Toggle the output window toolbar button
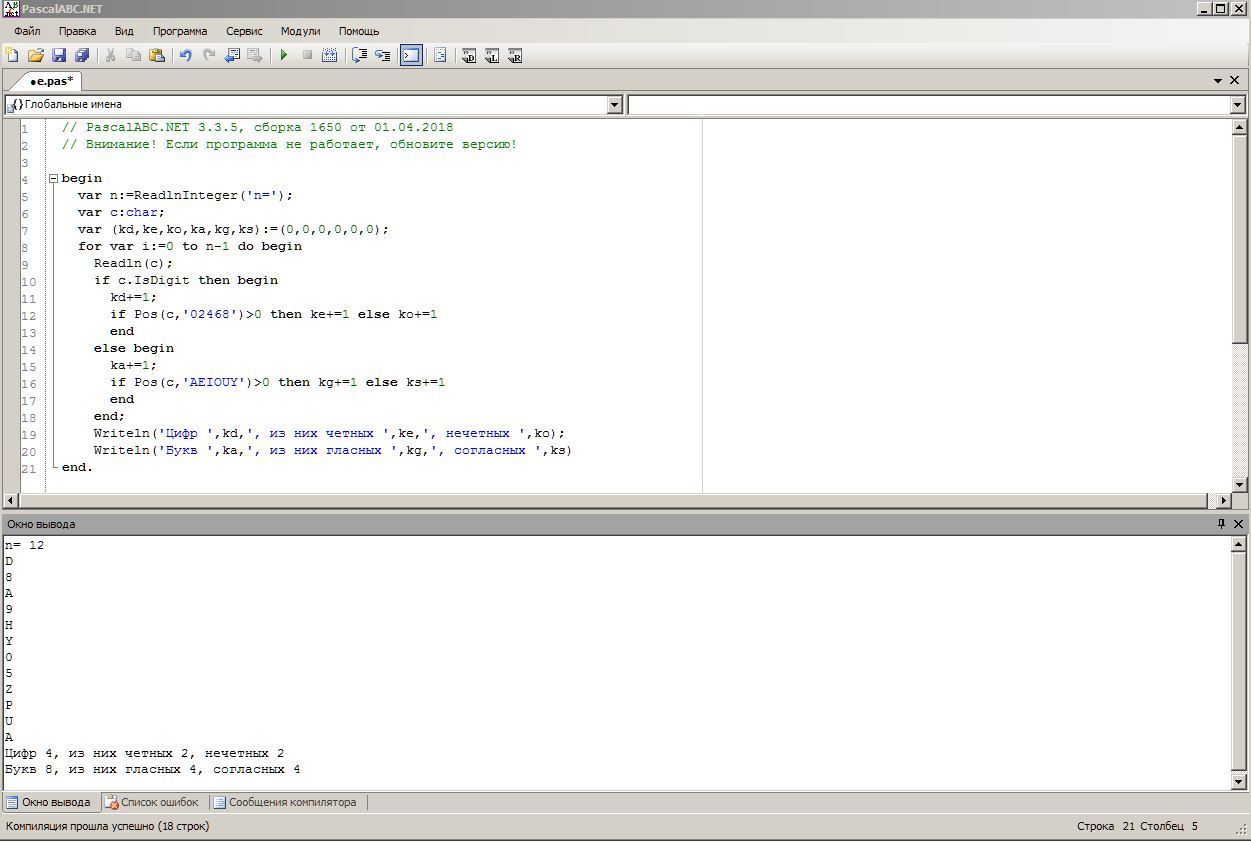The height and width of the screenshot is (842, 1251). [411, 56]
